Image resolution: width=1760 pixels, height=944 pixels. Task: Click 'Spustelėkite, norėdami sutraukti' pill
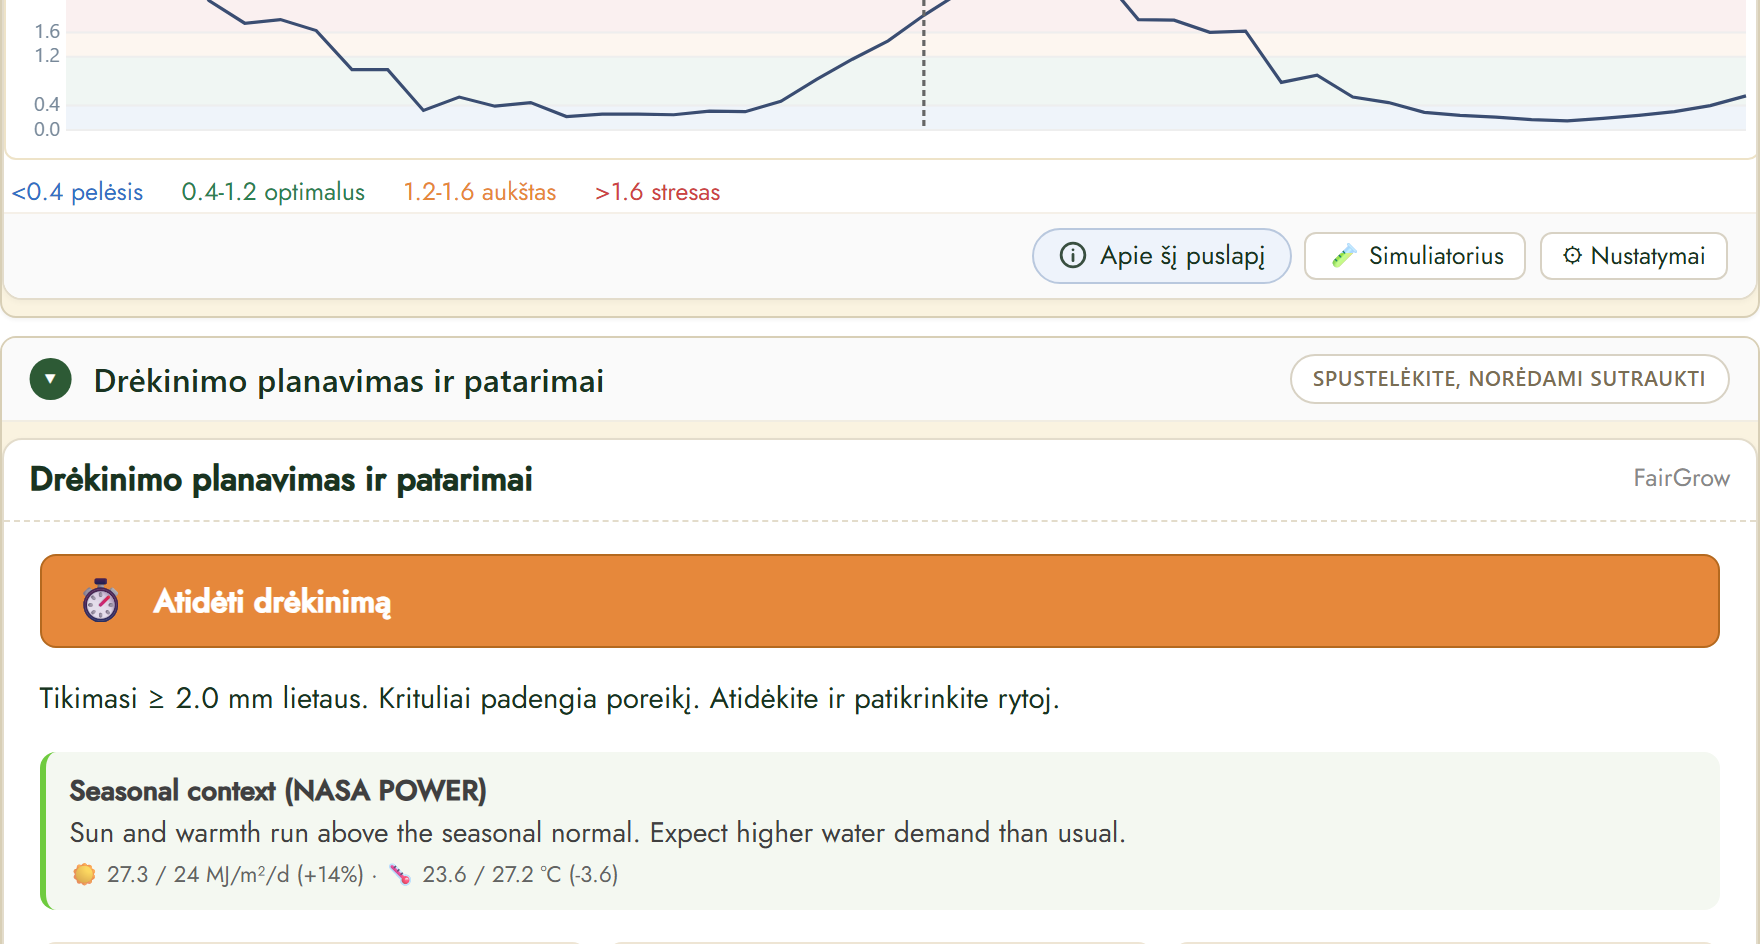[x=1509, y=379]
